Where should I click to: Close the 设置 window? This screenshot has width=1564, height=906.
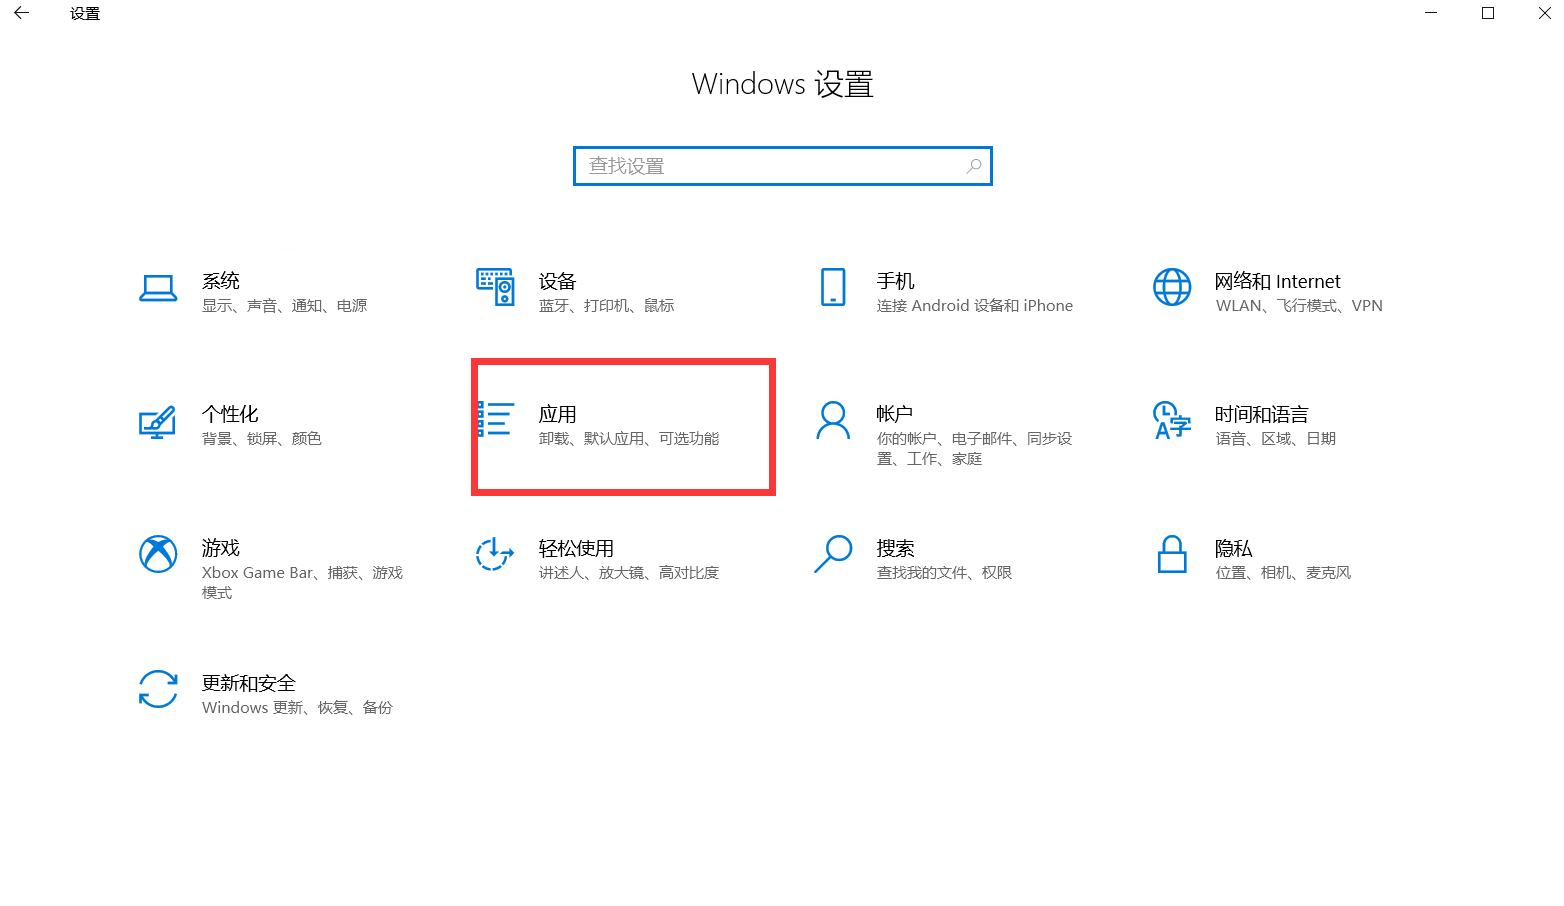tap(1544, 13)
